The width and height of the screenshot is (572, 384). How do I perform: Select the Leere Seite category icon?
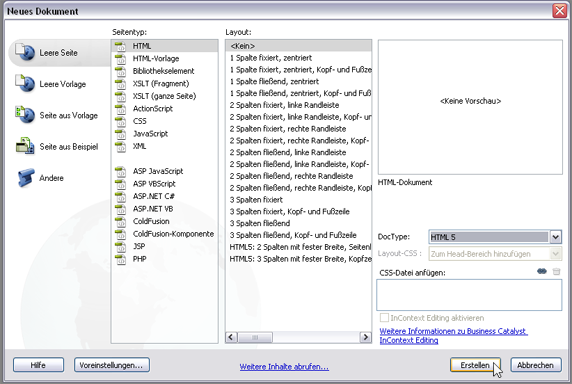(25, 52)
